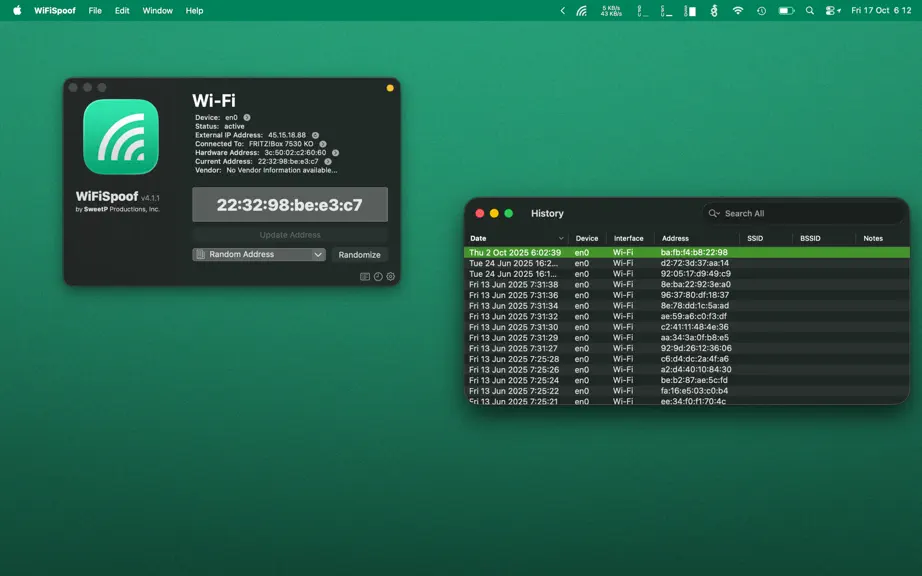Click the orange status dot in WiFiSpoof window

point(390,88)
